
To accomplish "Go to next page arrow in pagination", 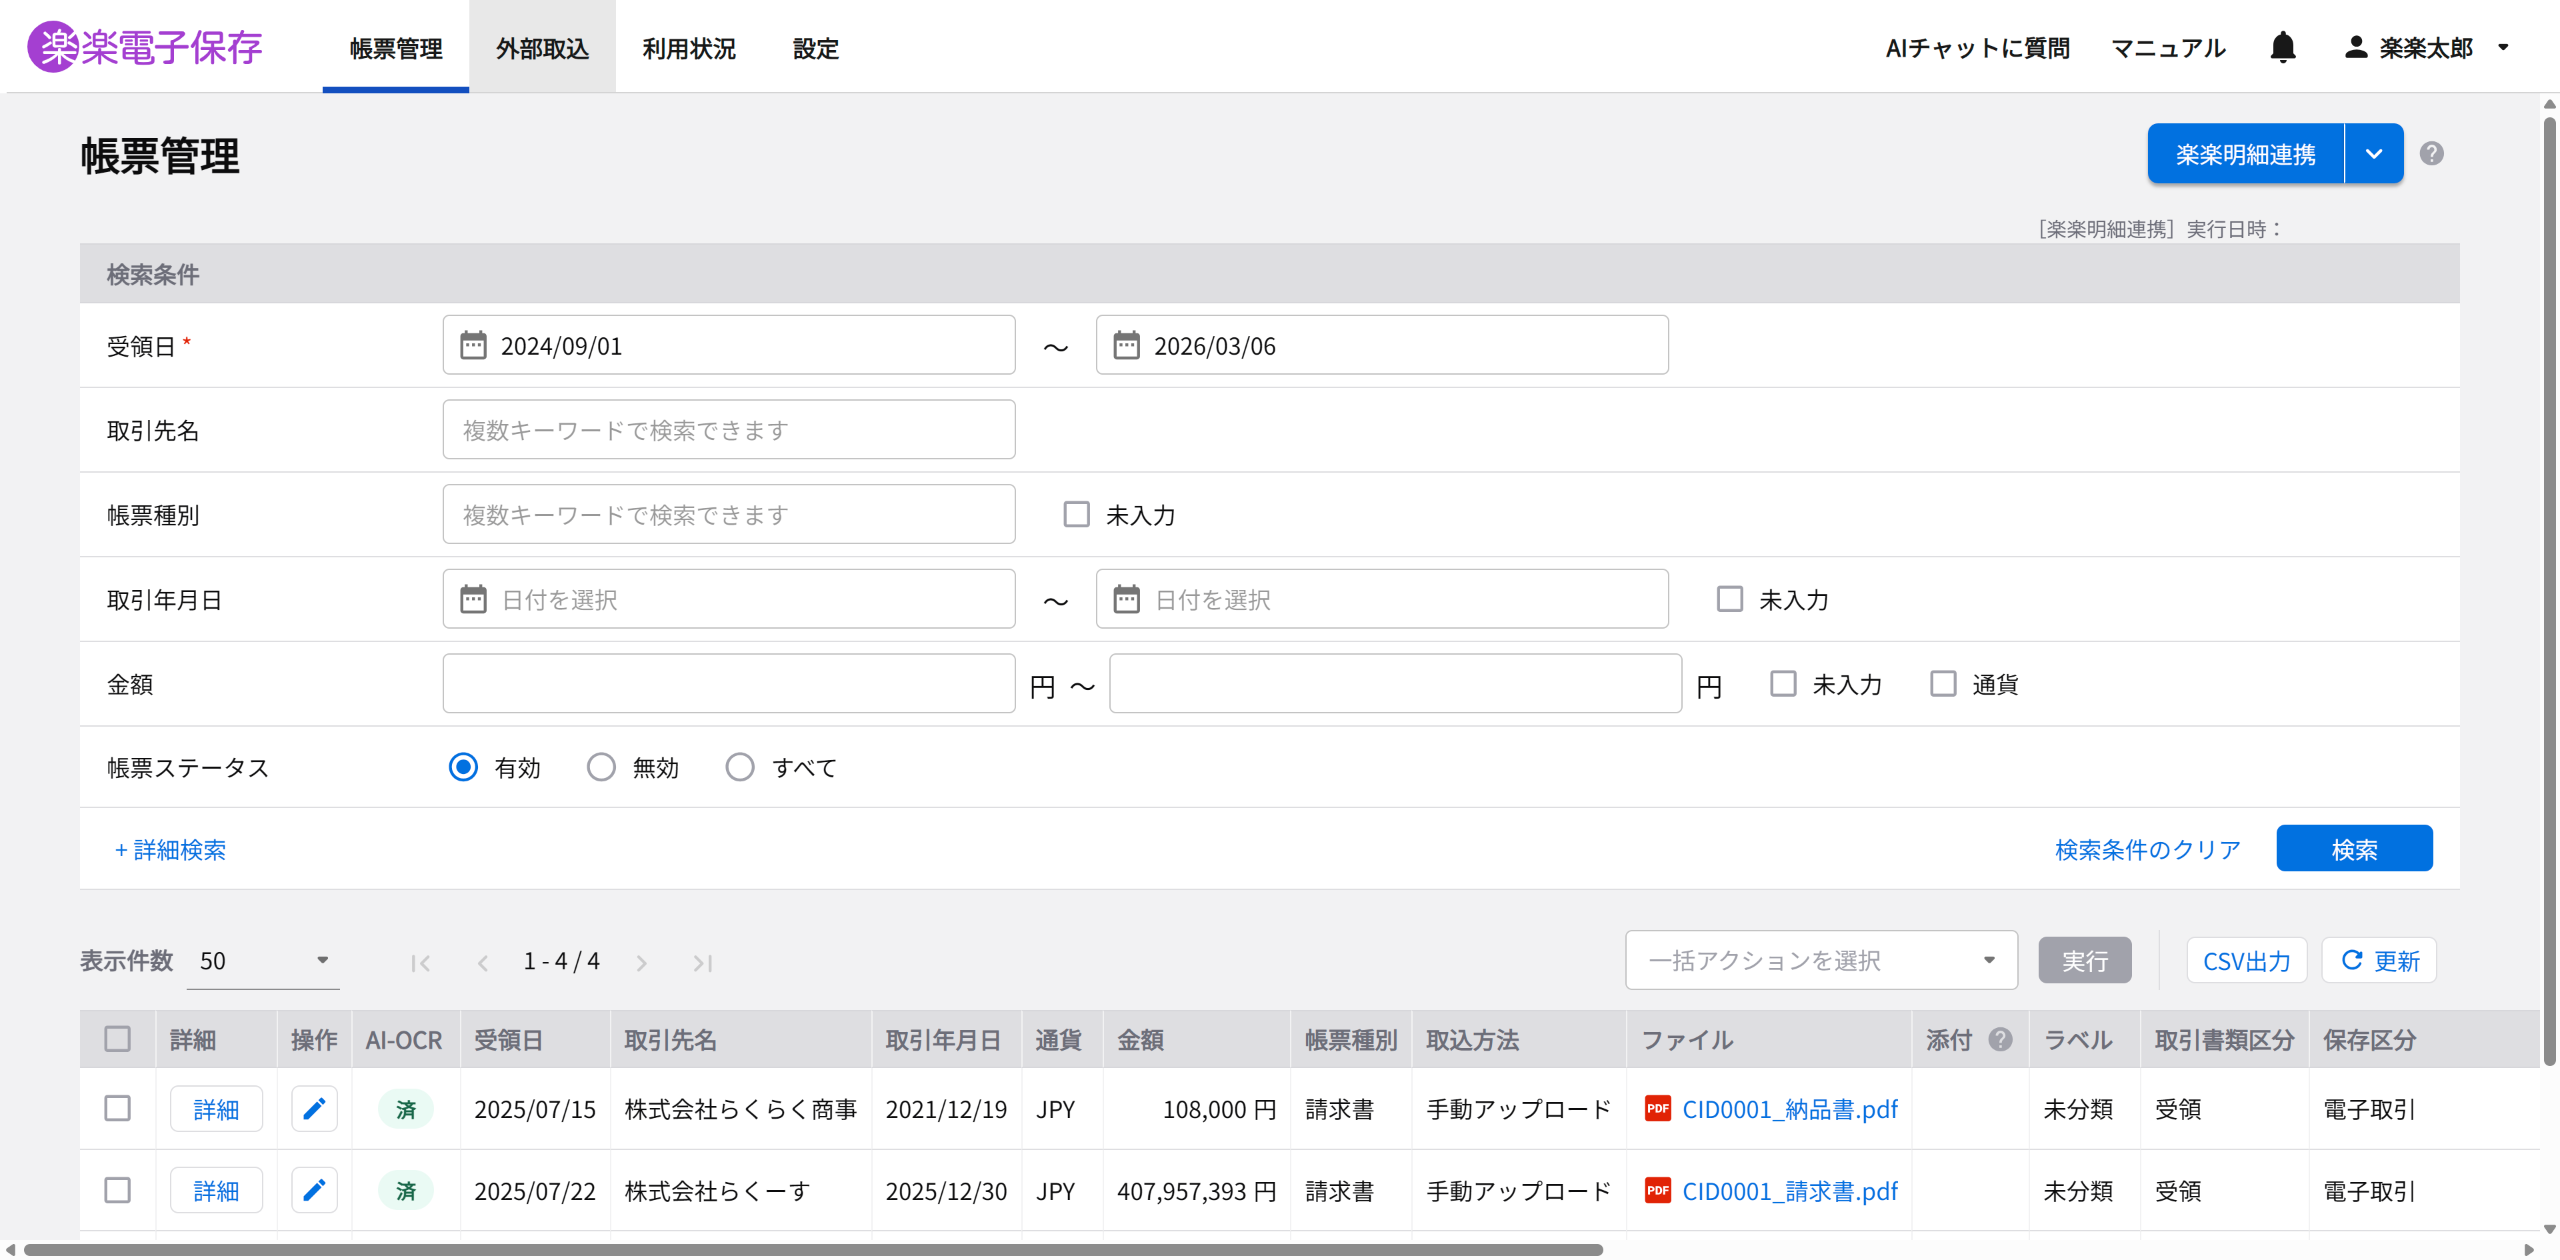I will click(x=641, y=962).
